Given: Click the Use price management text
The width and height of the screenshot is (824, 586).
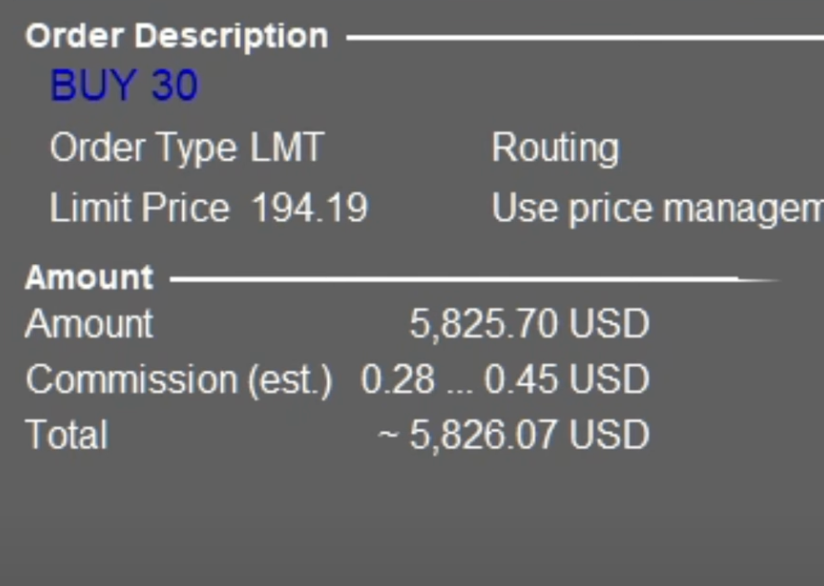Looking at the screenshot, I should [x=657, y=208].
